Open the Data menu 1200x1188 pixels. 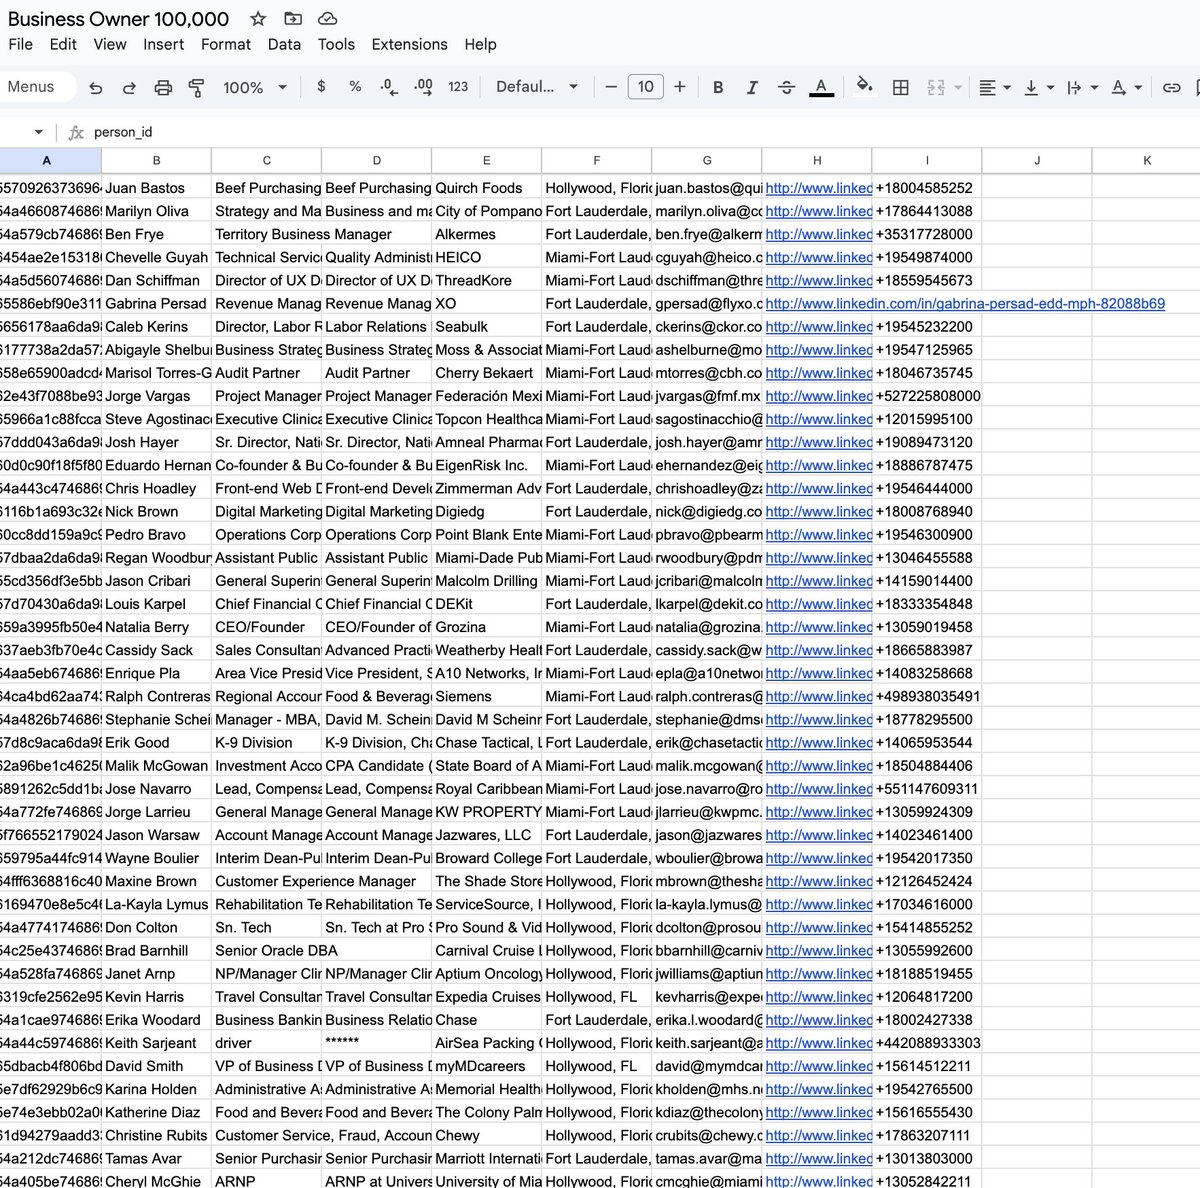pos(284,44)
